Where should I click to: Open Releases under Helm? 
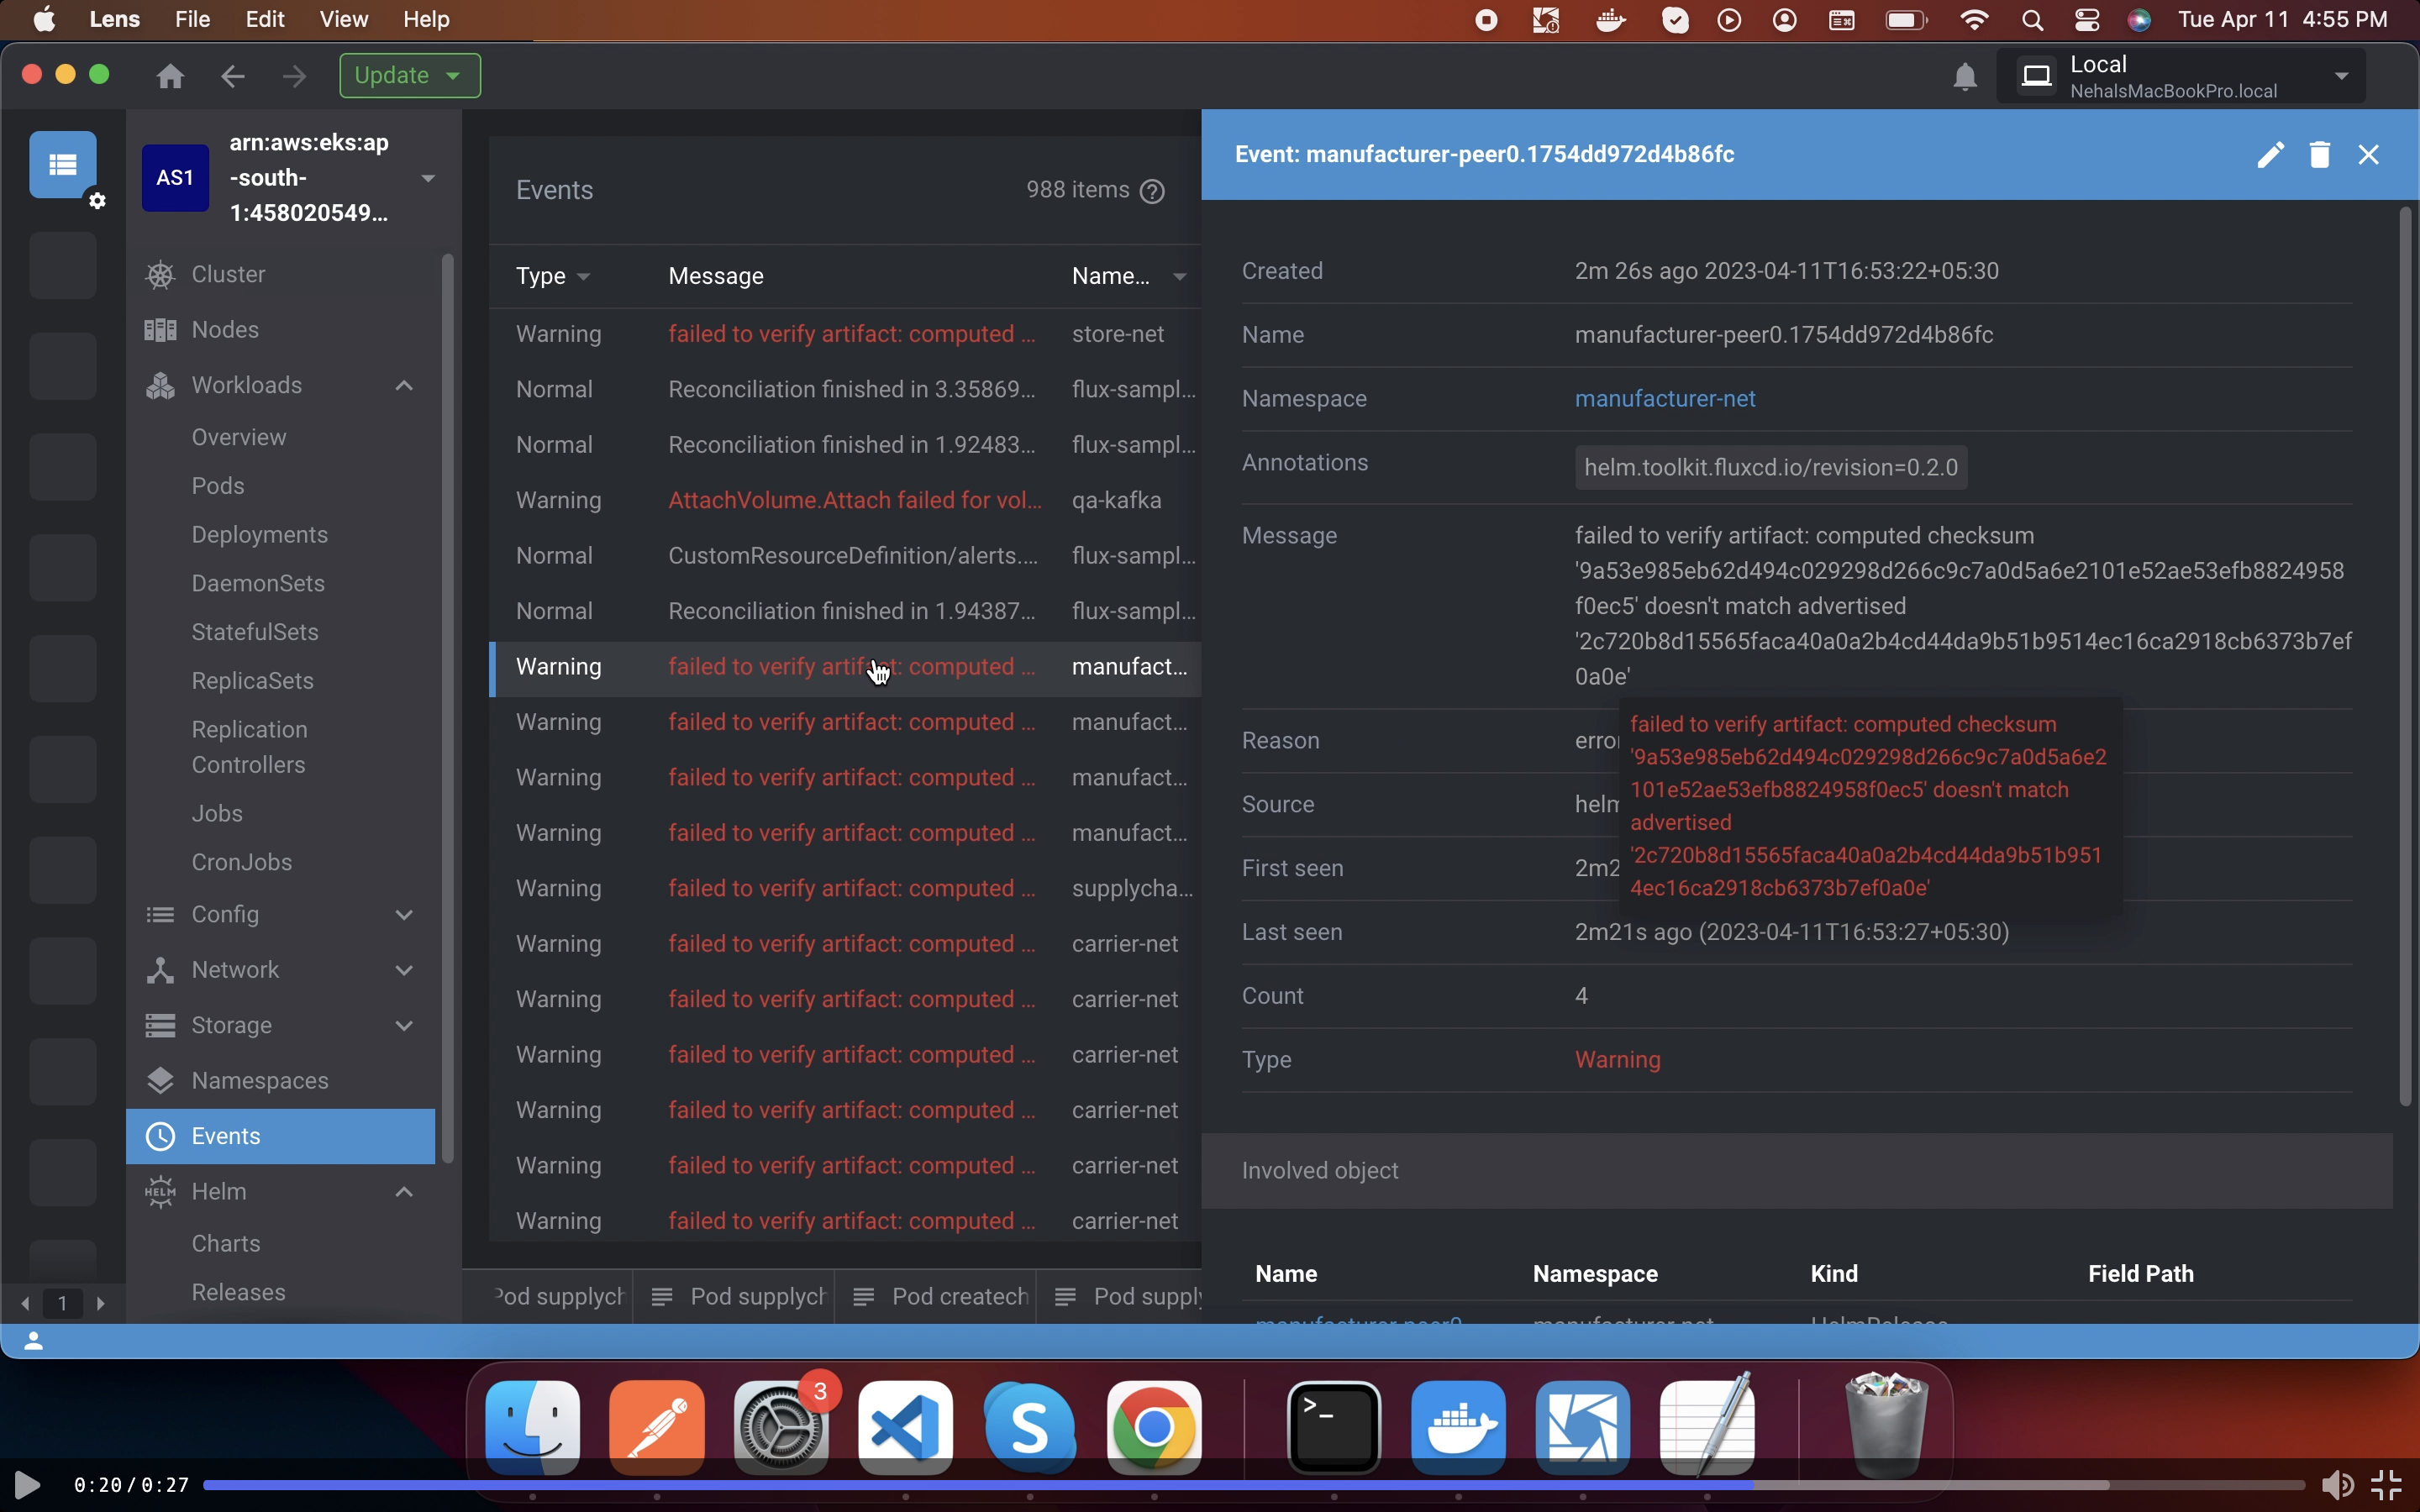point(239,1292)
